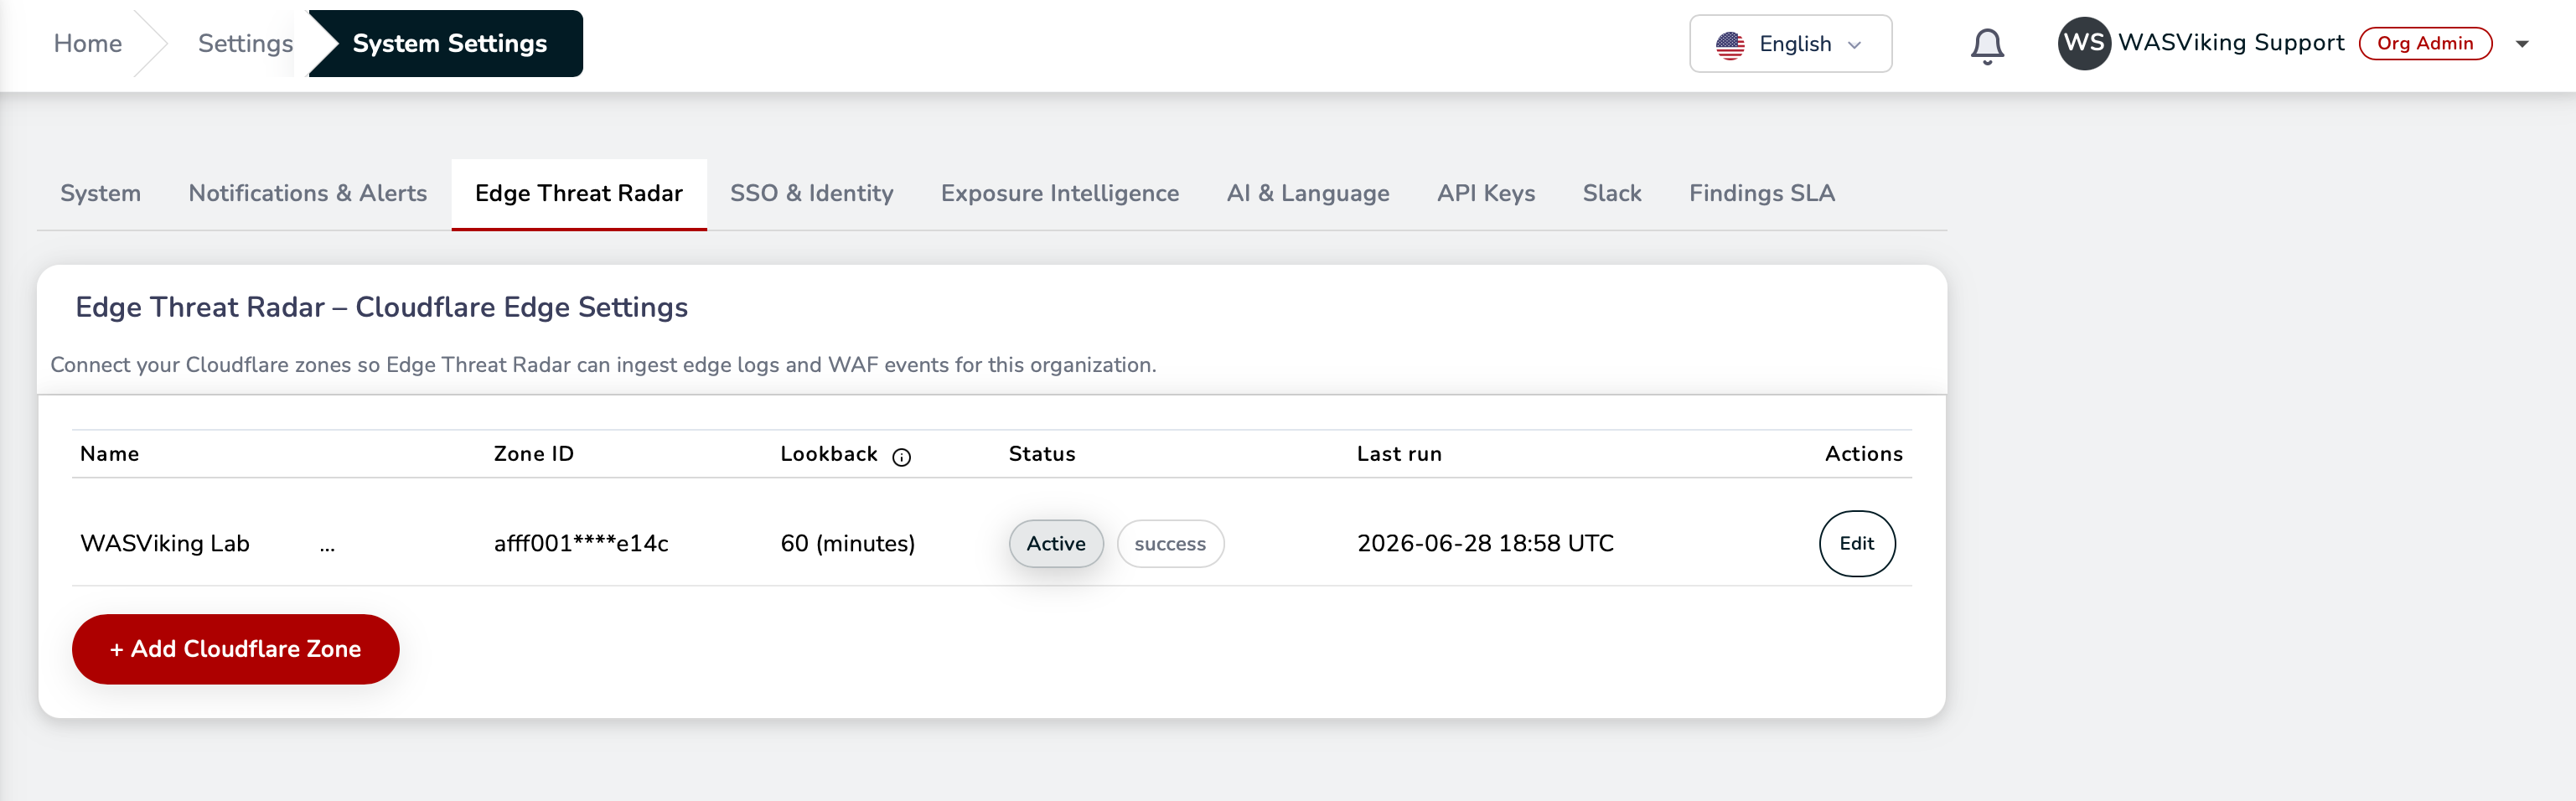Click the Actions column header
2576x801 pixels.
coord(1863,454)
